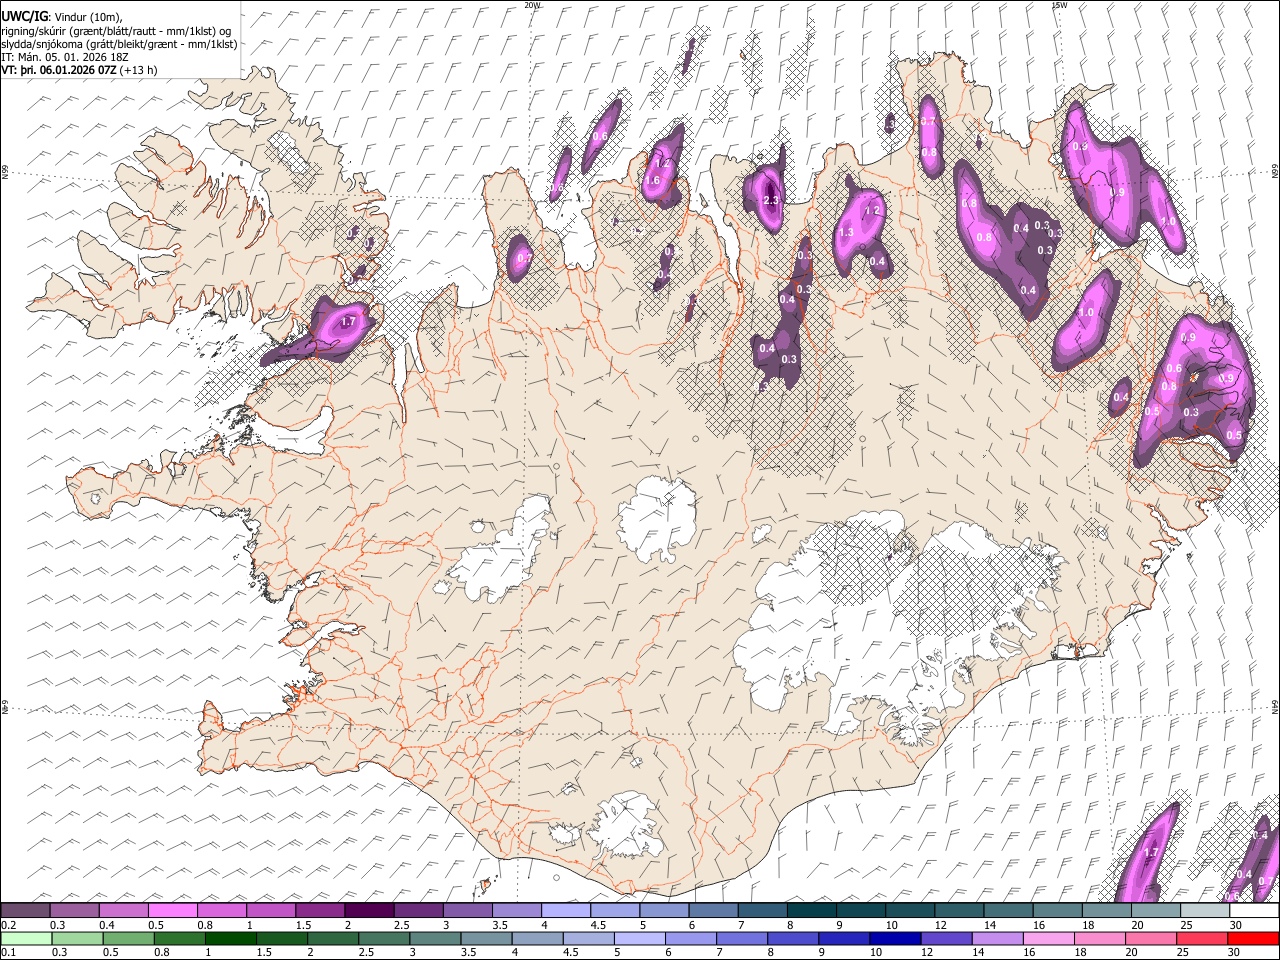Pick the darkest purple 2–2.5 swatch in upper legend
Viewport: 1280px width, 960px height.
click(x=368, y=910)
